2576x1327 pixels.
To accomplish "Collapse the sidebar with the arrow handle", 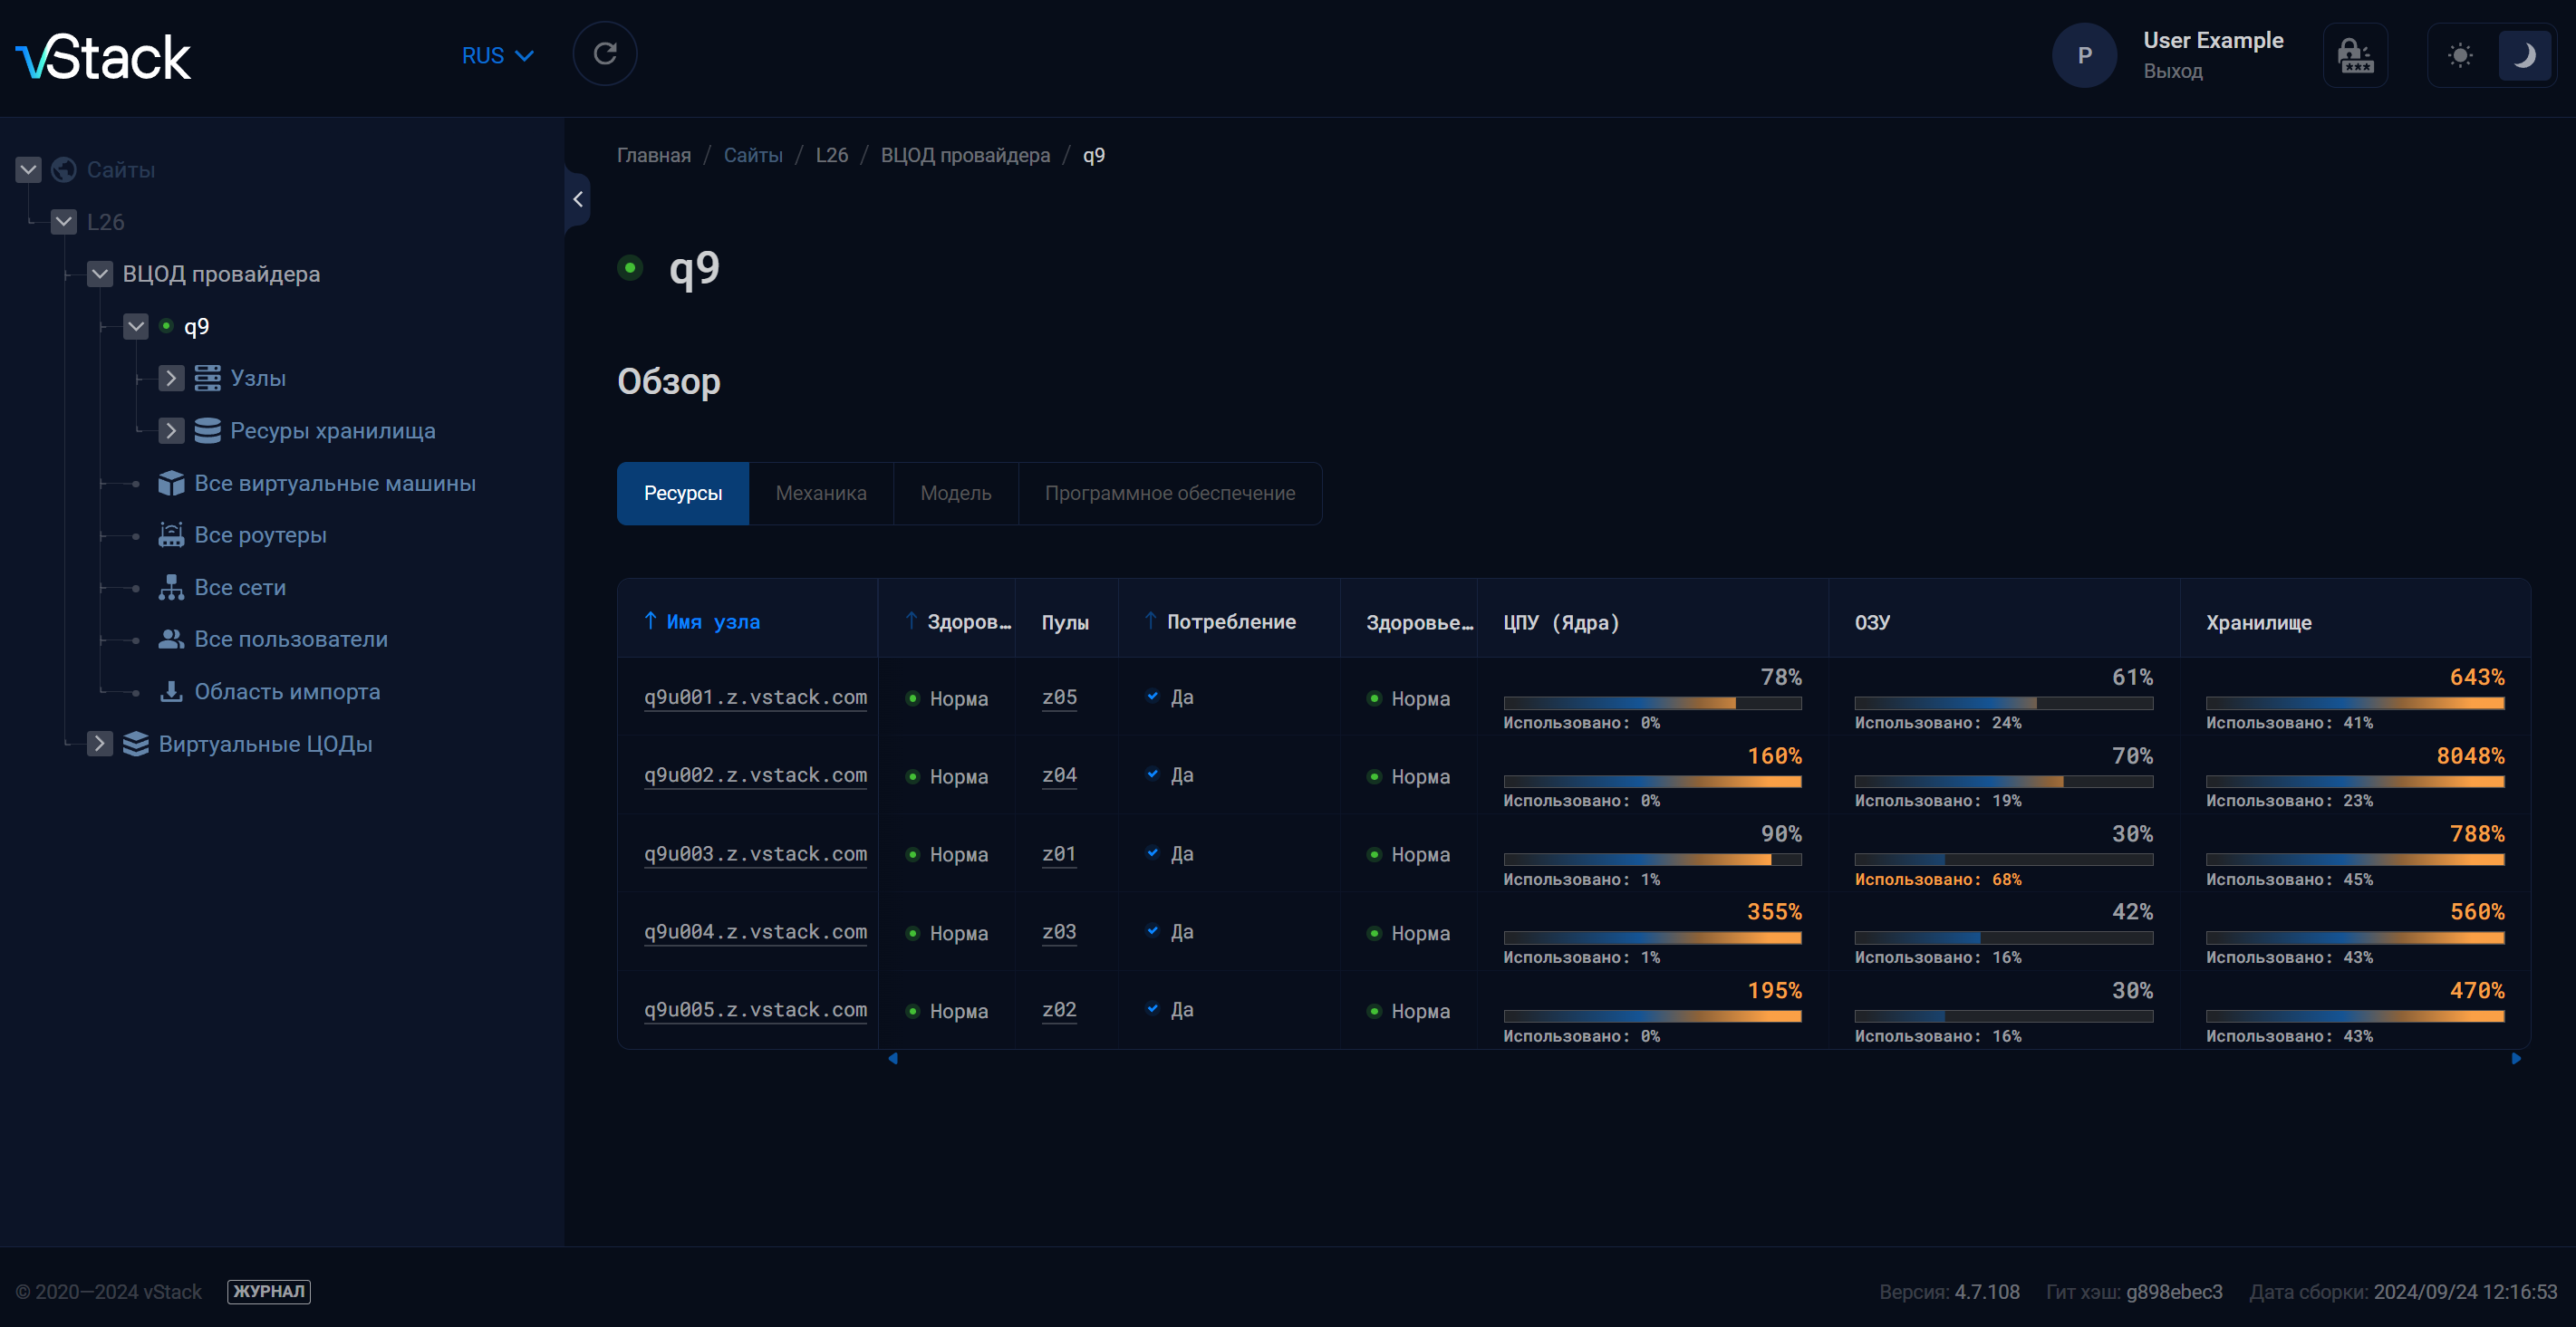I will [x=578, y=199].
